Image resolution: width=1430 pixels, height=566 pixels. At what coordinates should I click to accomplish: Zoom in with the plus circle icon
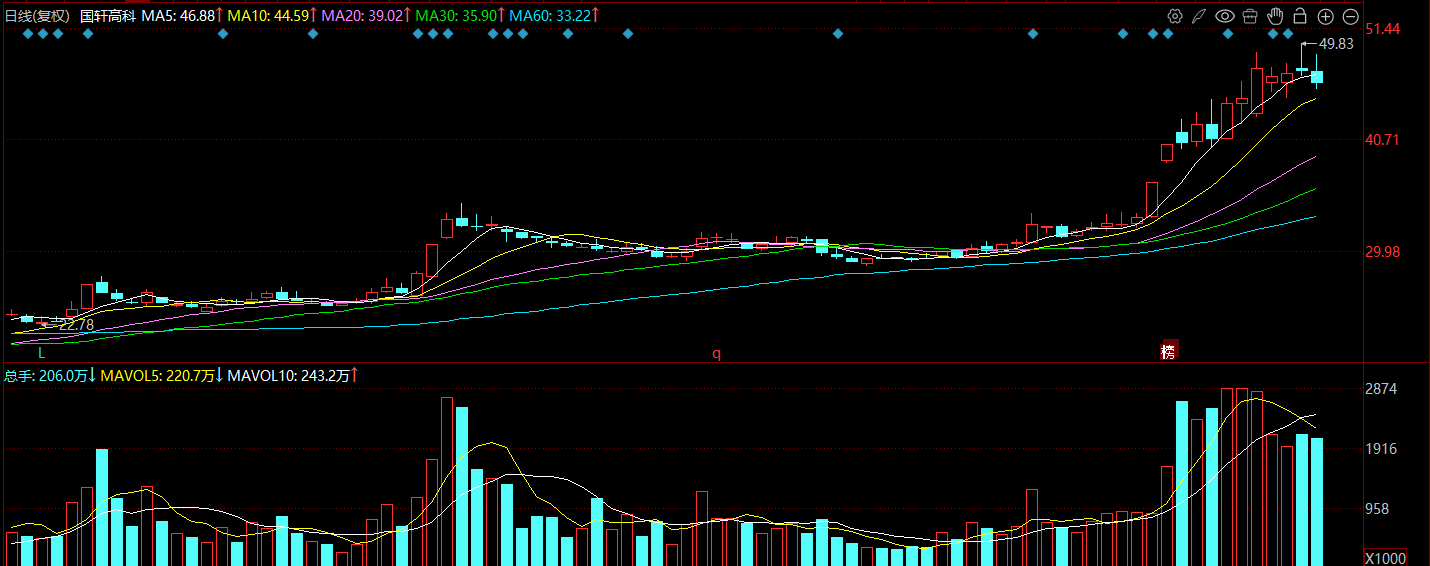(x=1325, y=16)
